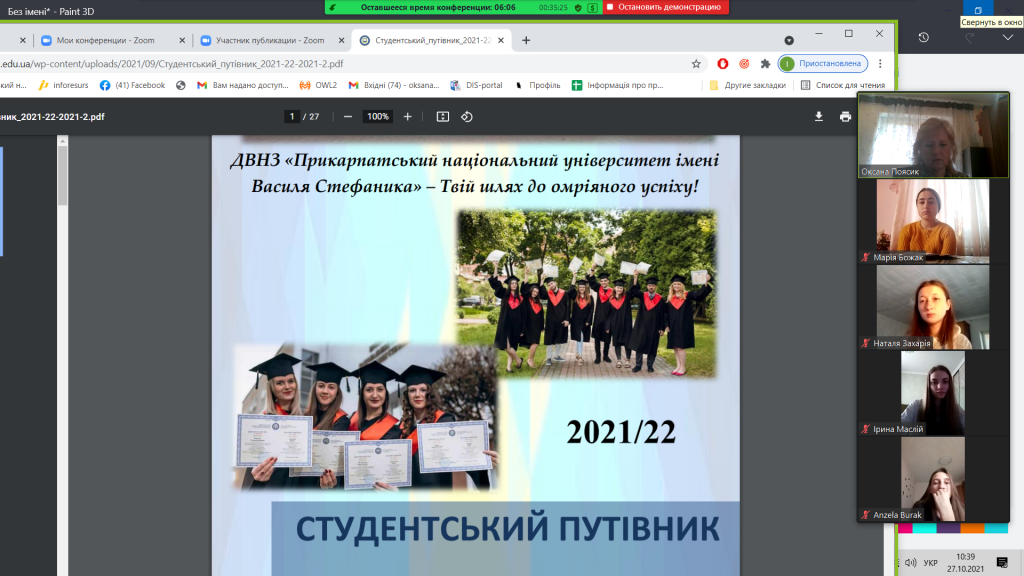Open Paint 3D history clock icon
Image resolution: width=1024 pixels, height=576 pixels.
click(923, 37)
